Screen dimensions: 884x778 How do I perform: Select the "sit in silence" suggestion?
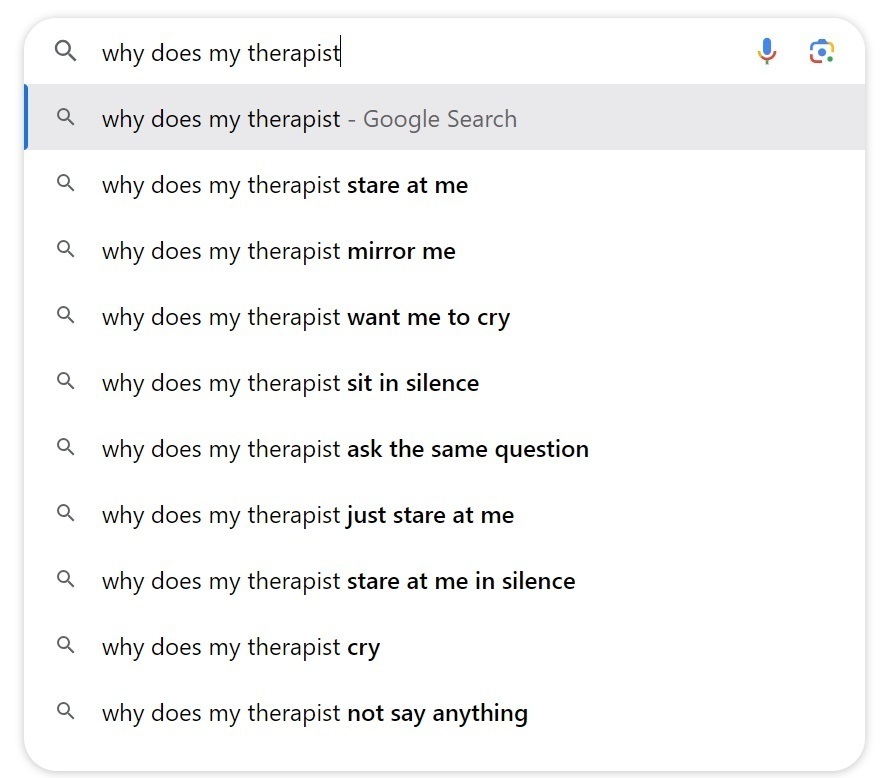[288, 382]
